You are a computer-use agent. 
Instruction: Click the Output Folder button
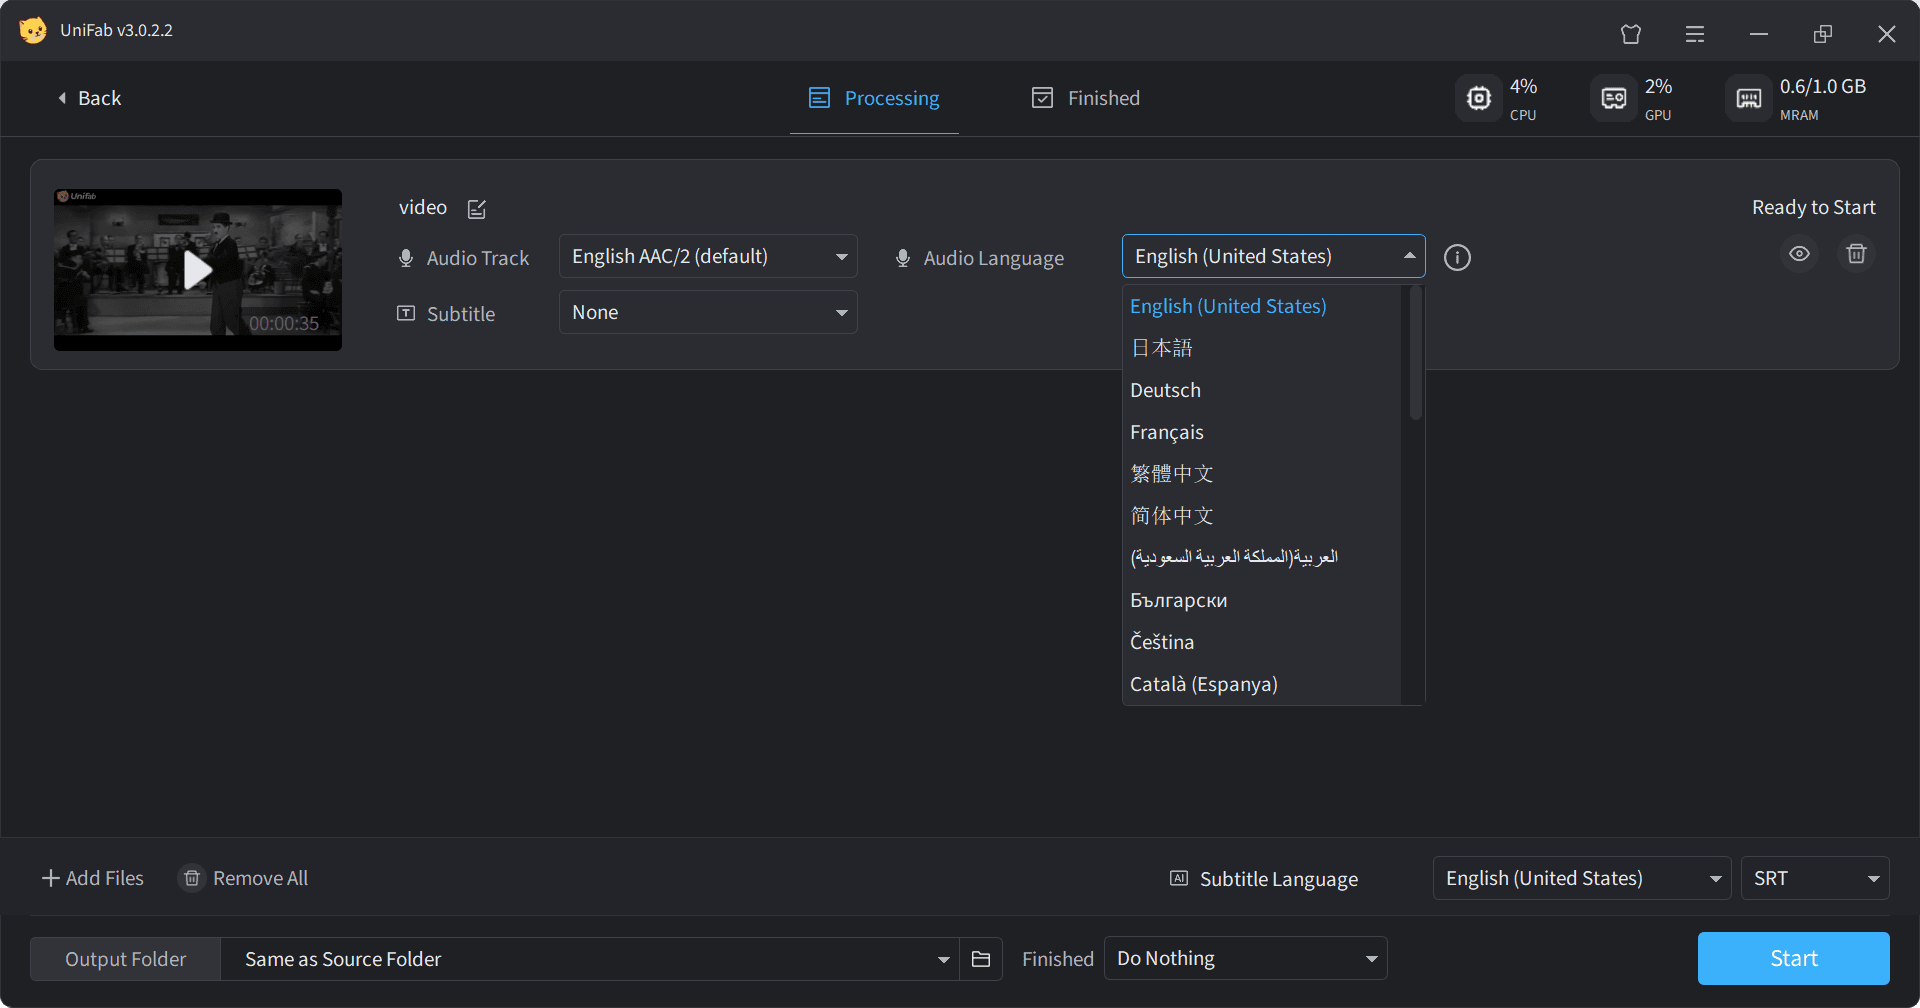[x=125, y=959]
